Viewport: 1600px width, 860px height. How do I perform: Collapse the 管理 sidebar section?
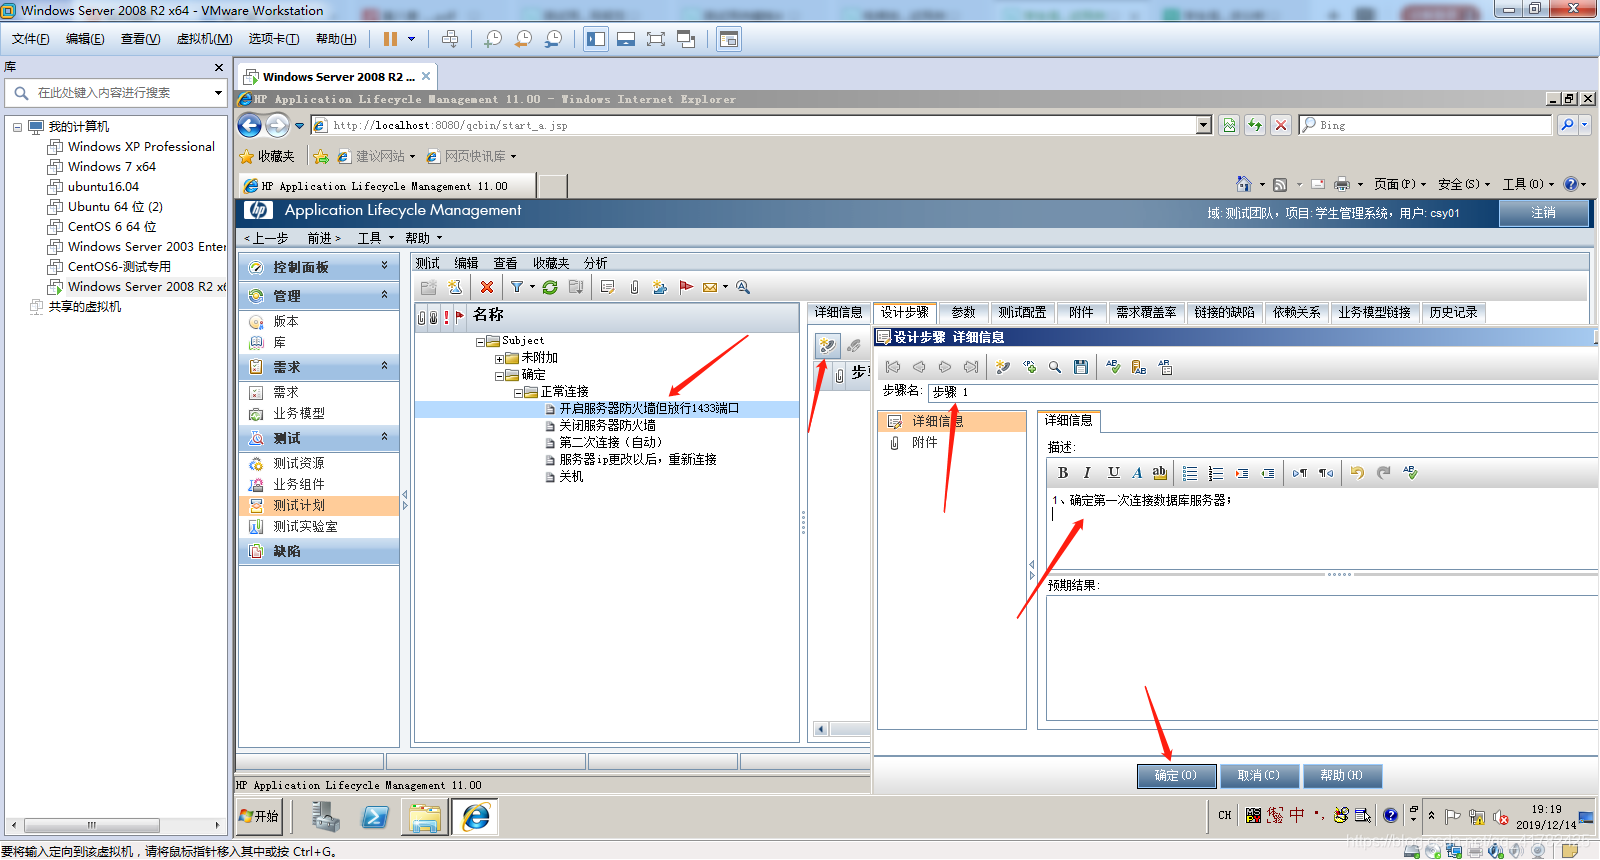pos(384,295)
